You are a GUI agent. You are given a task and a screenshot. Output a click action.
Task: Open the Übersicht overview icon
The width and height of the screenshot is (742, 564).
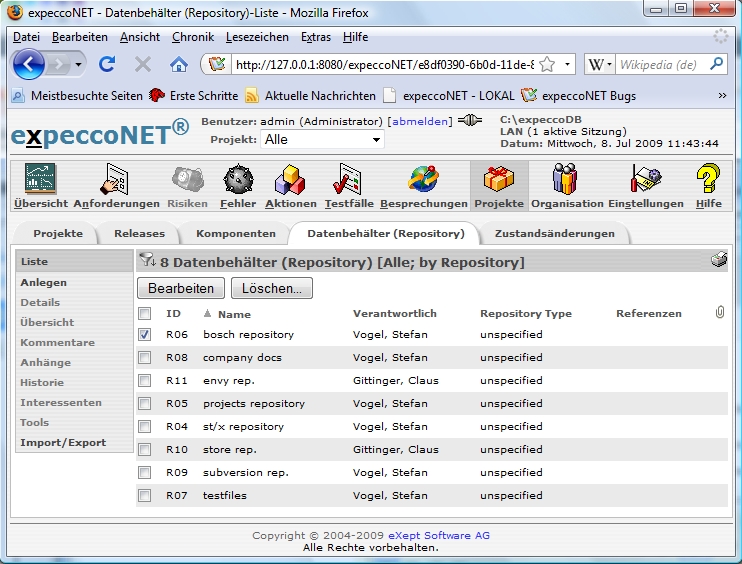pyautogui.click(x=41, y=180)
